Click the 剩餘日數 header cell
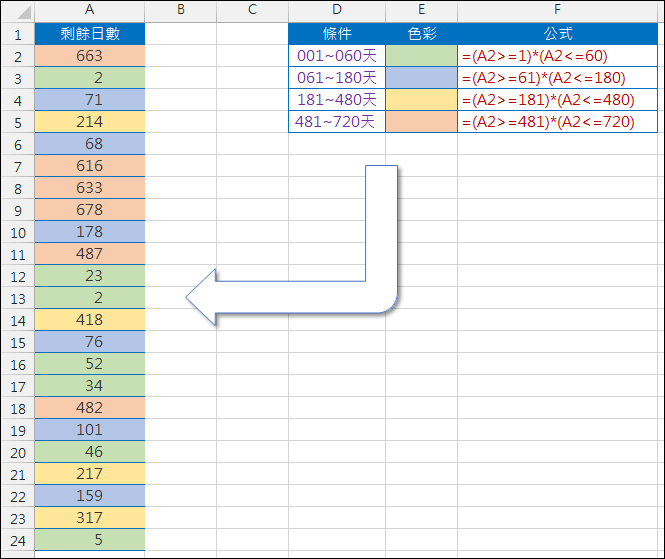665x559 pixels. coord(89,34)
